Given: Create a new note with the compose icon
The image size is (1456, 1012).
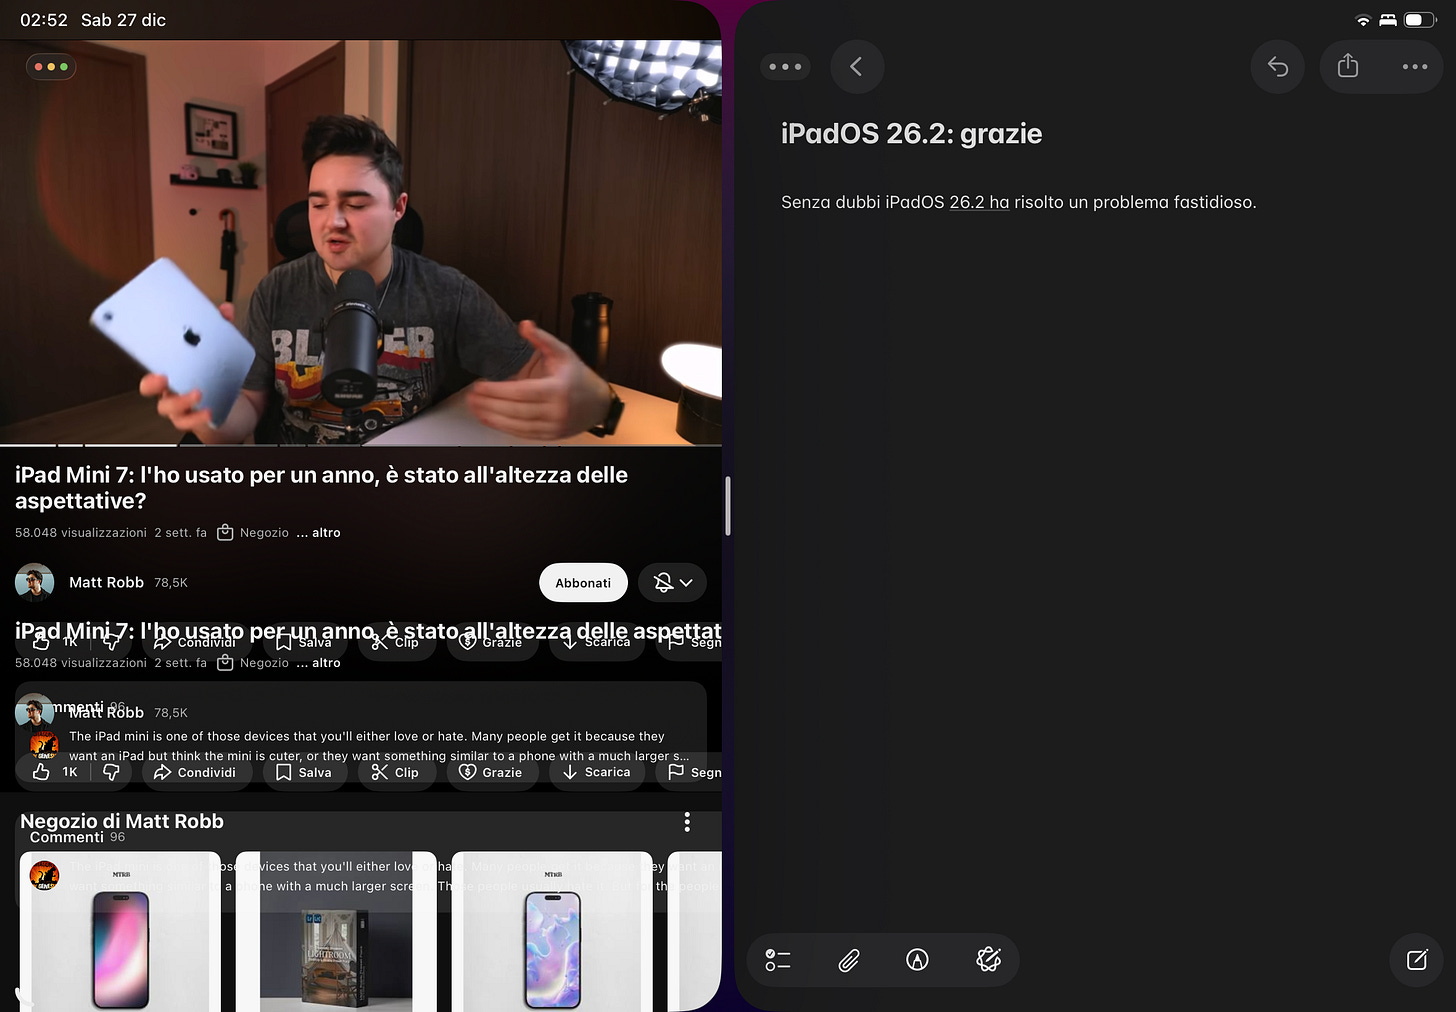Looking at the screenshot, I should click(x=1416, y=960).
